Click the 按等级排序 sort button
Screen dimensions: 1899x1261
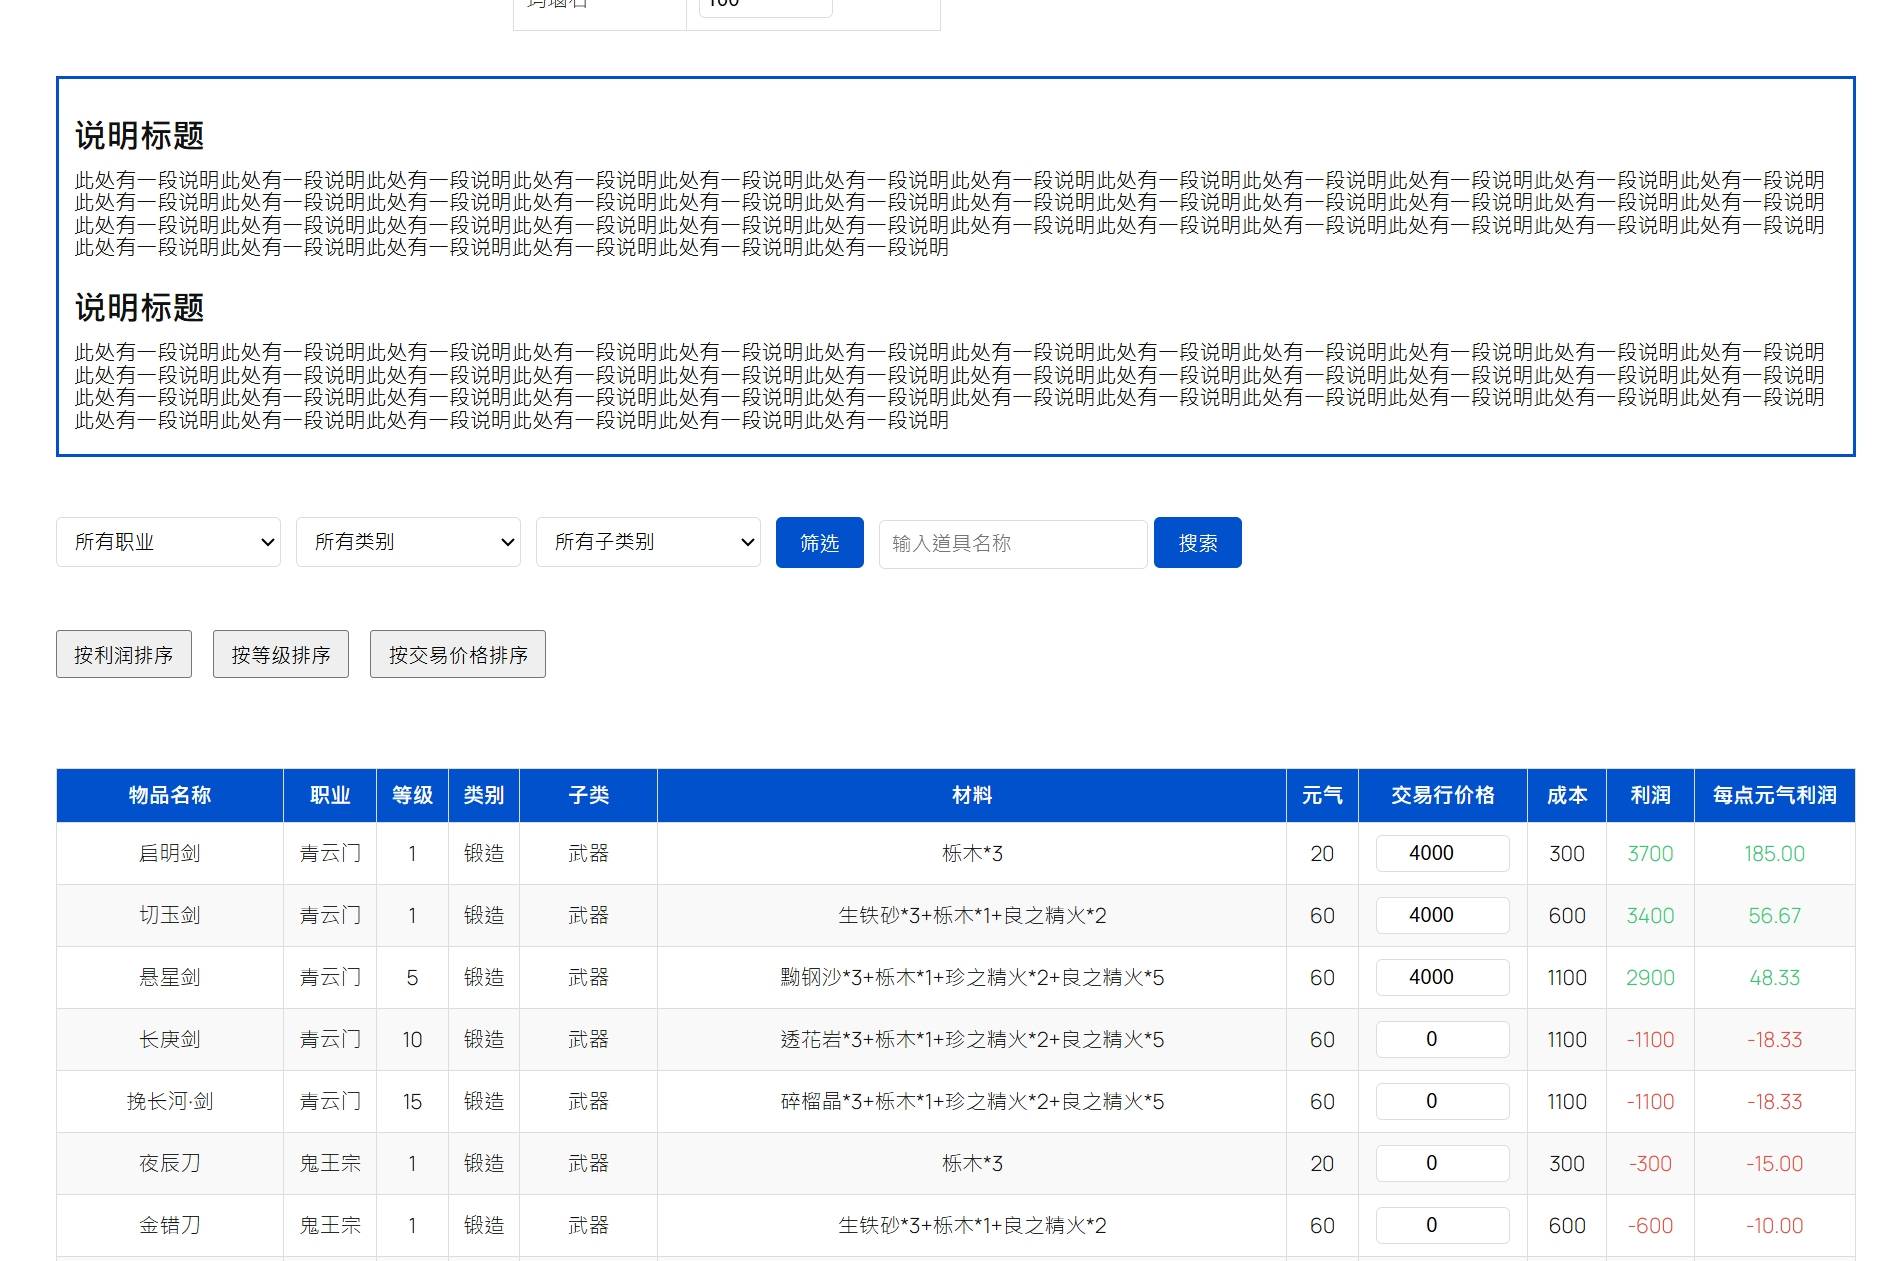pyautogui.click(x=281, y=654)
